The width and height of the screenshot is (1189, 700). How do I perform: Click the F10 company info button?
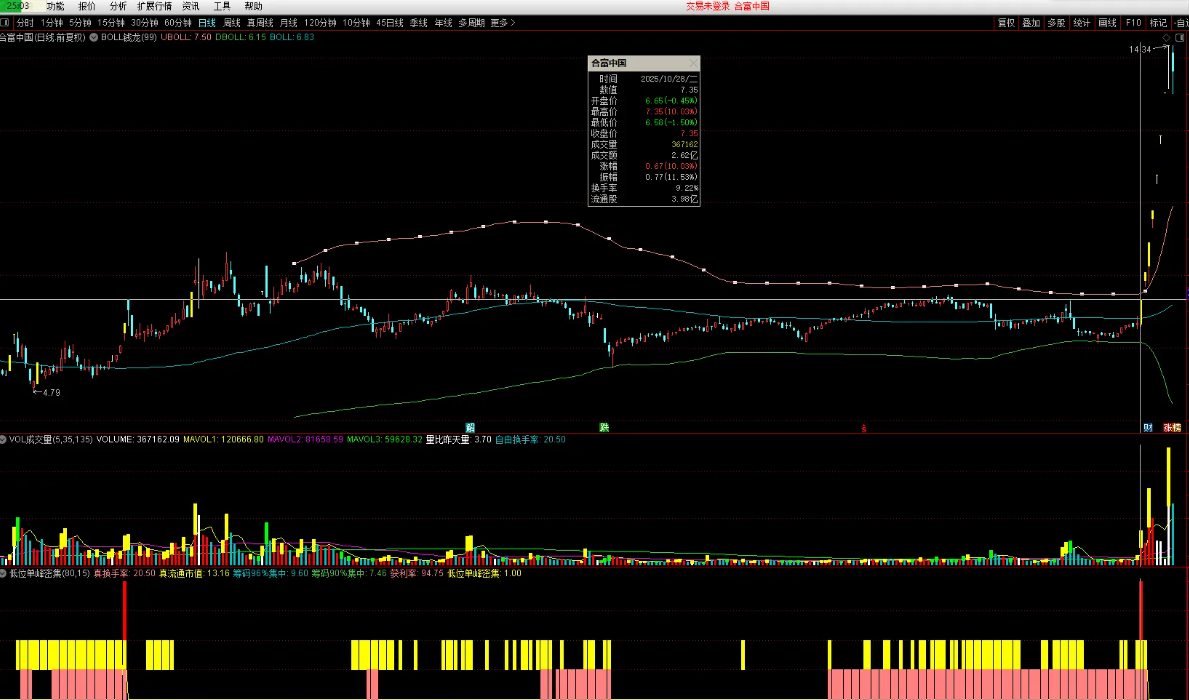pyautogui.click(x=1133, y=22)
